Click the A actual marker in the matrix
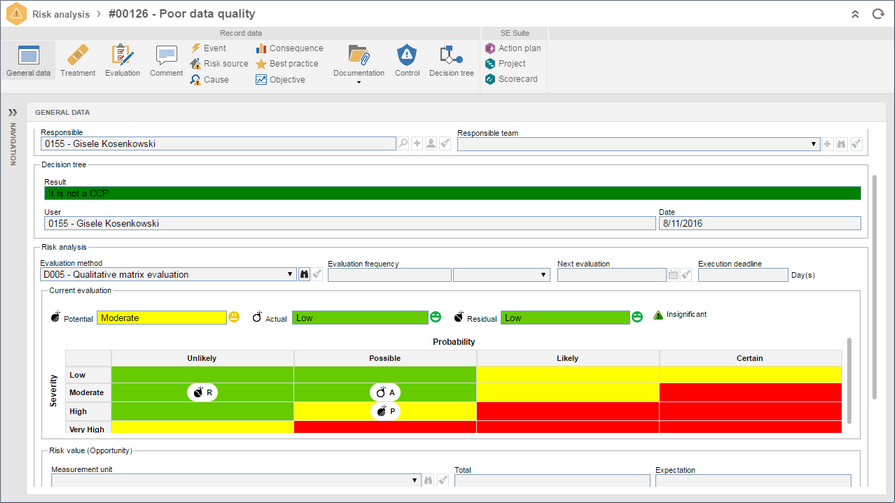The width and height of the screenshot is (895, 503). [385, 392]
